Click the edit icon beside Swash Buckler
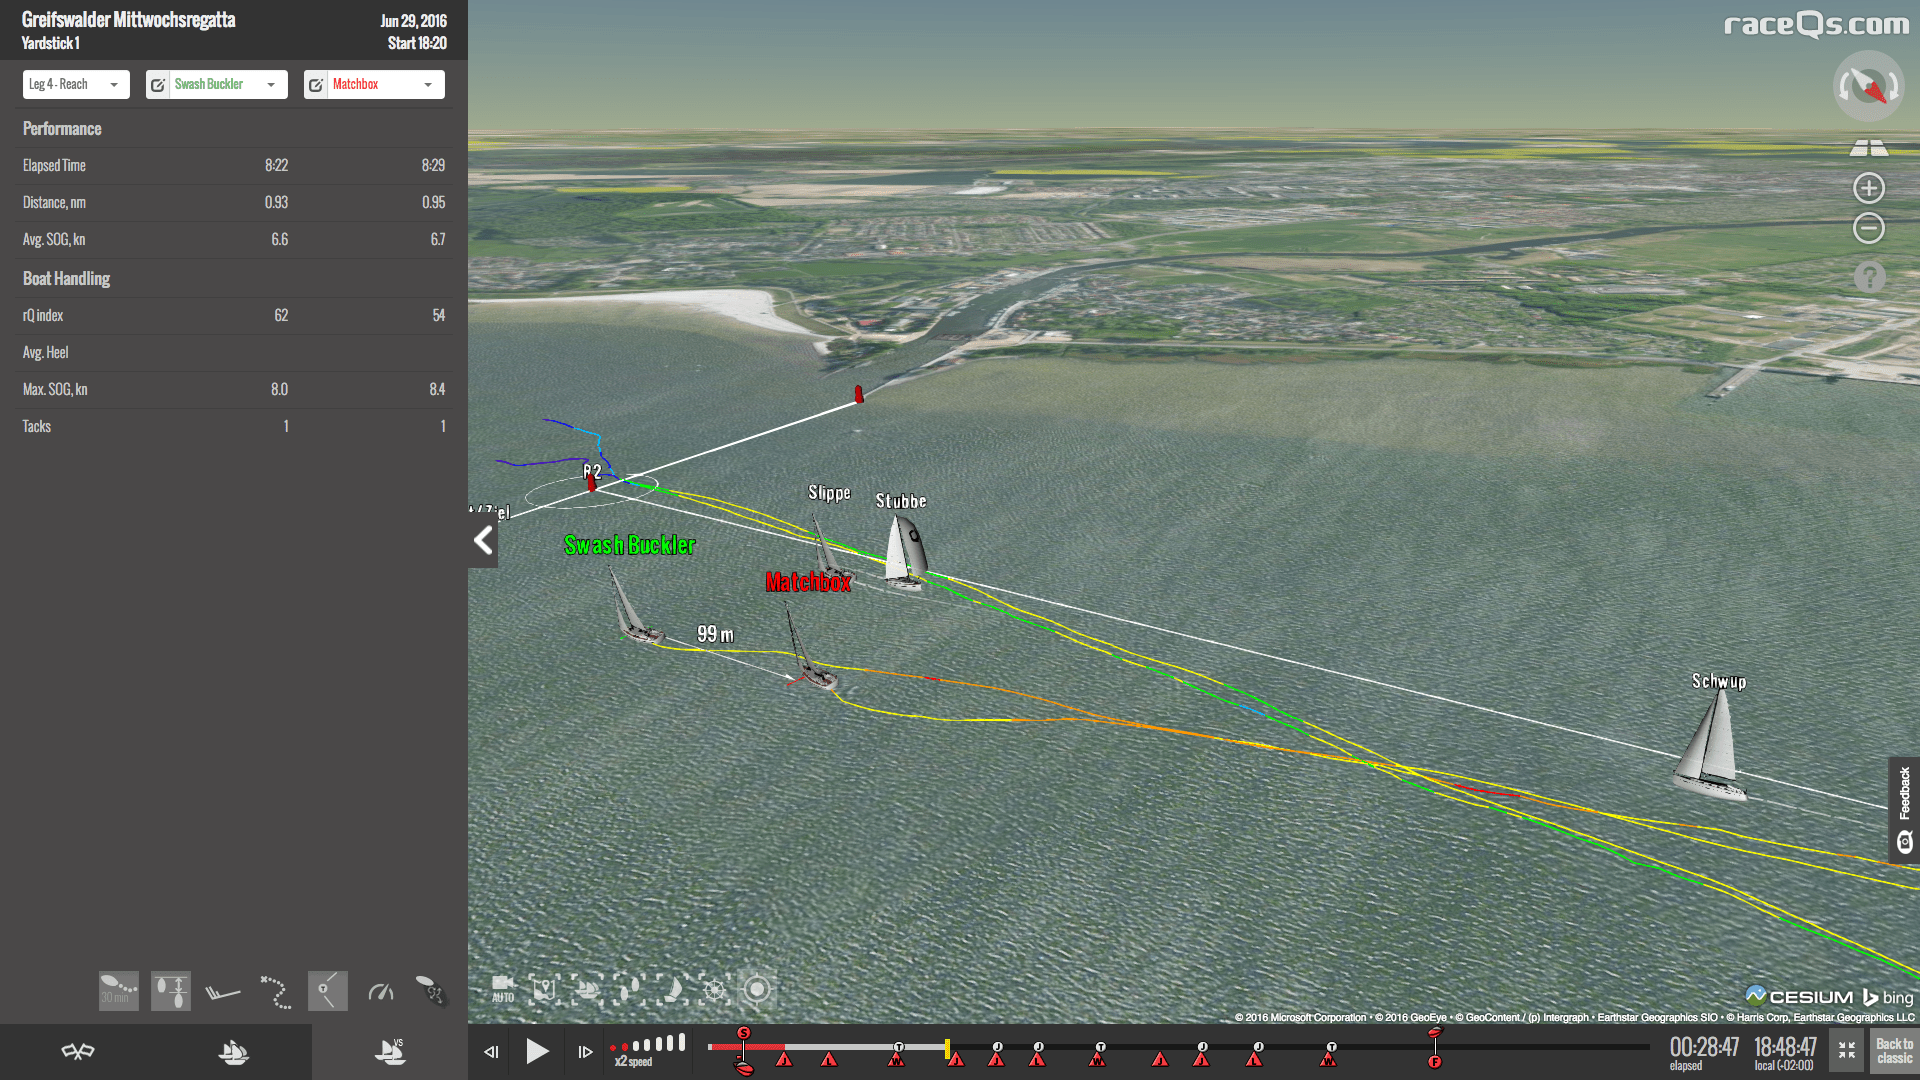The image size is (1920, 1080). click(x=158, y=85)
